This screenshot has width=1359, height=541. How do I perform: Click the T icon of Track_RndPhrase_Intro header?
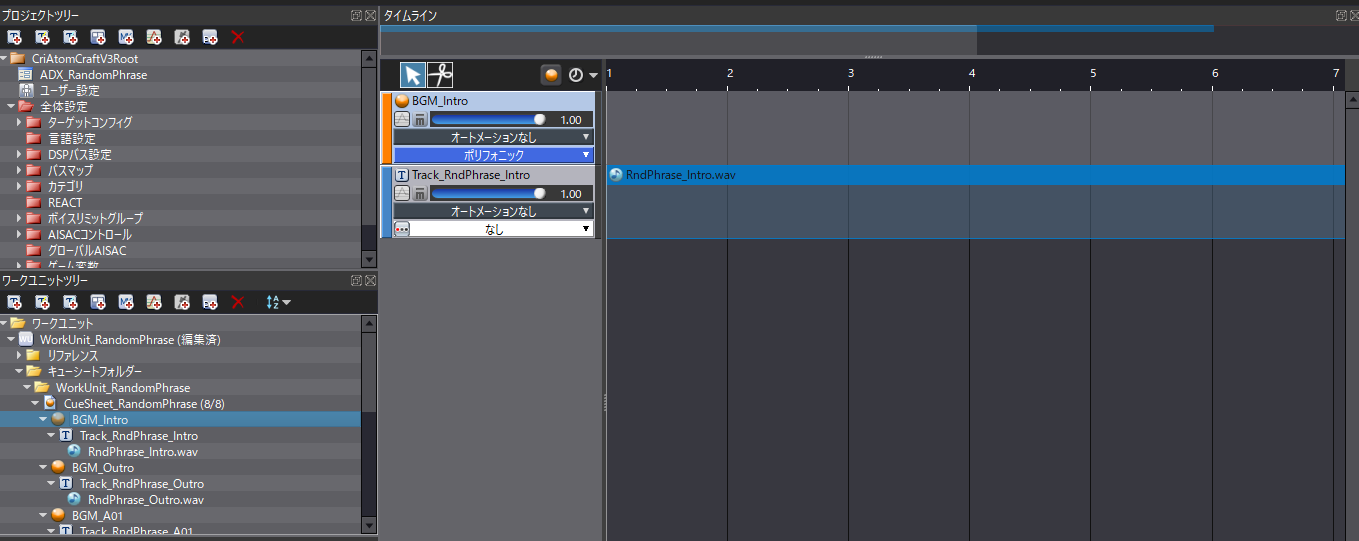[402, 175]
